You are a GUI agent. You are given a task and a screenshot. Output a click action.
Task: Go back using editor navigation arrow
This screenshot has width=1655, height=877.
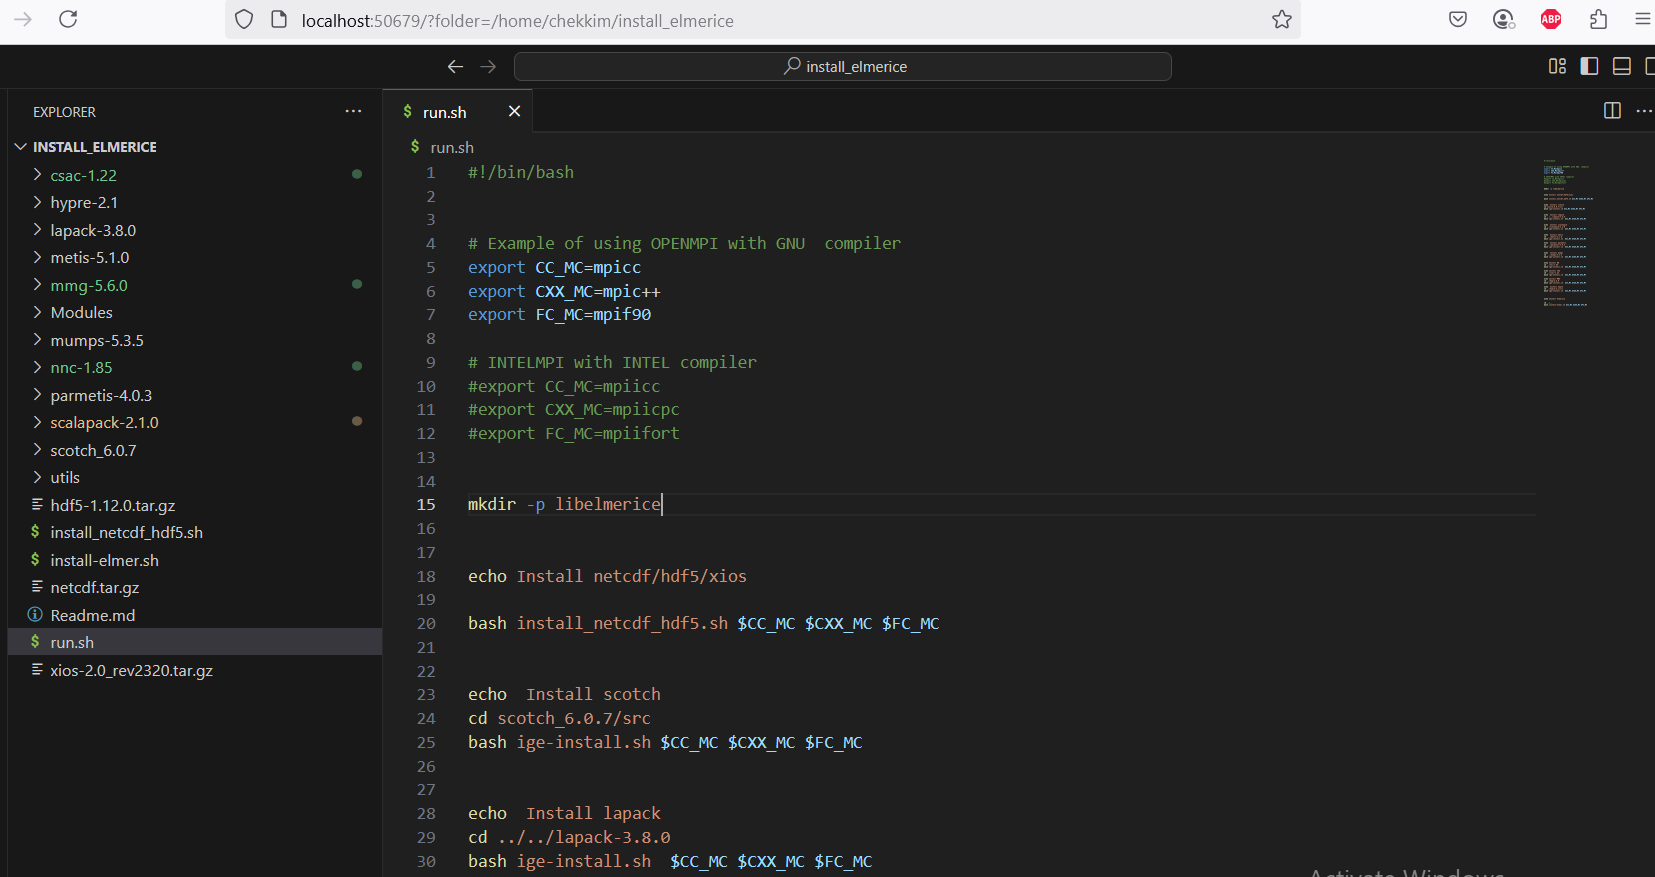click(455, 66)
